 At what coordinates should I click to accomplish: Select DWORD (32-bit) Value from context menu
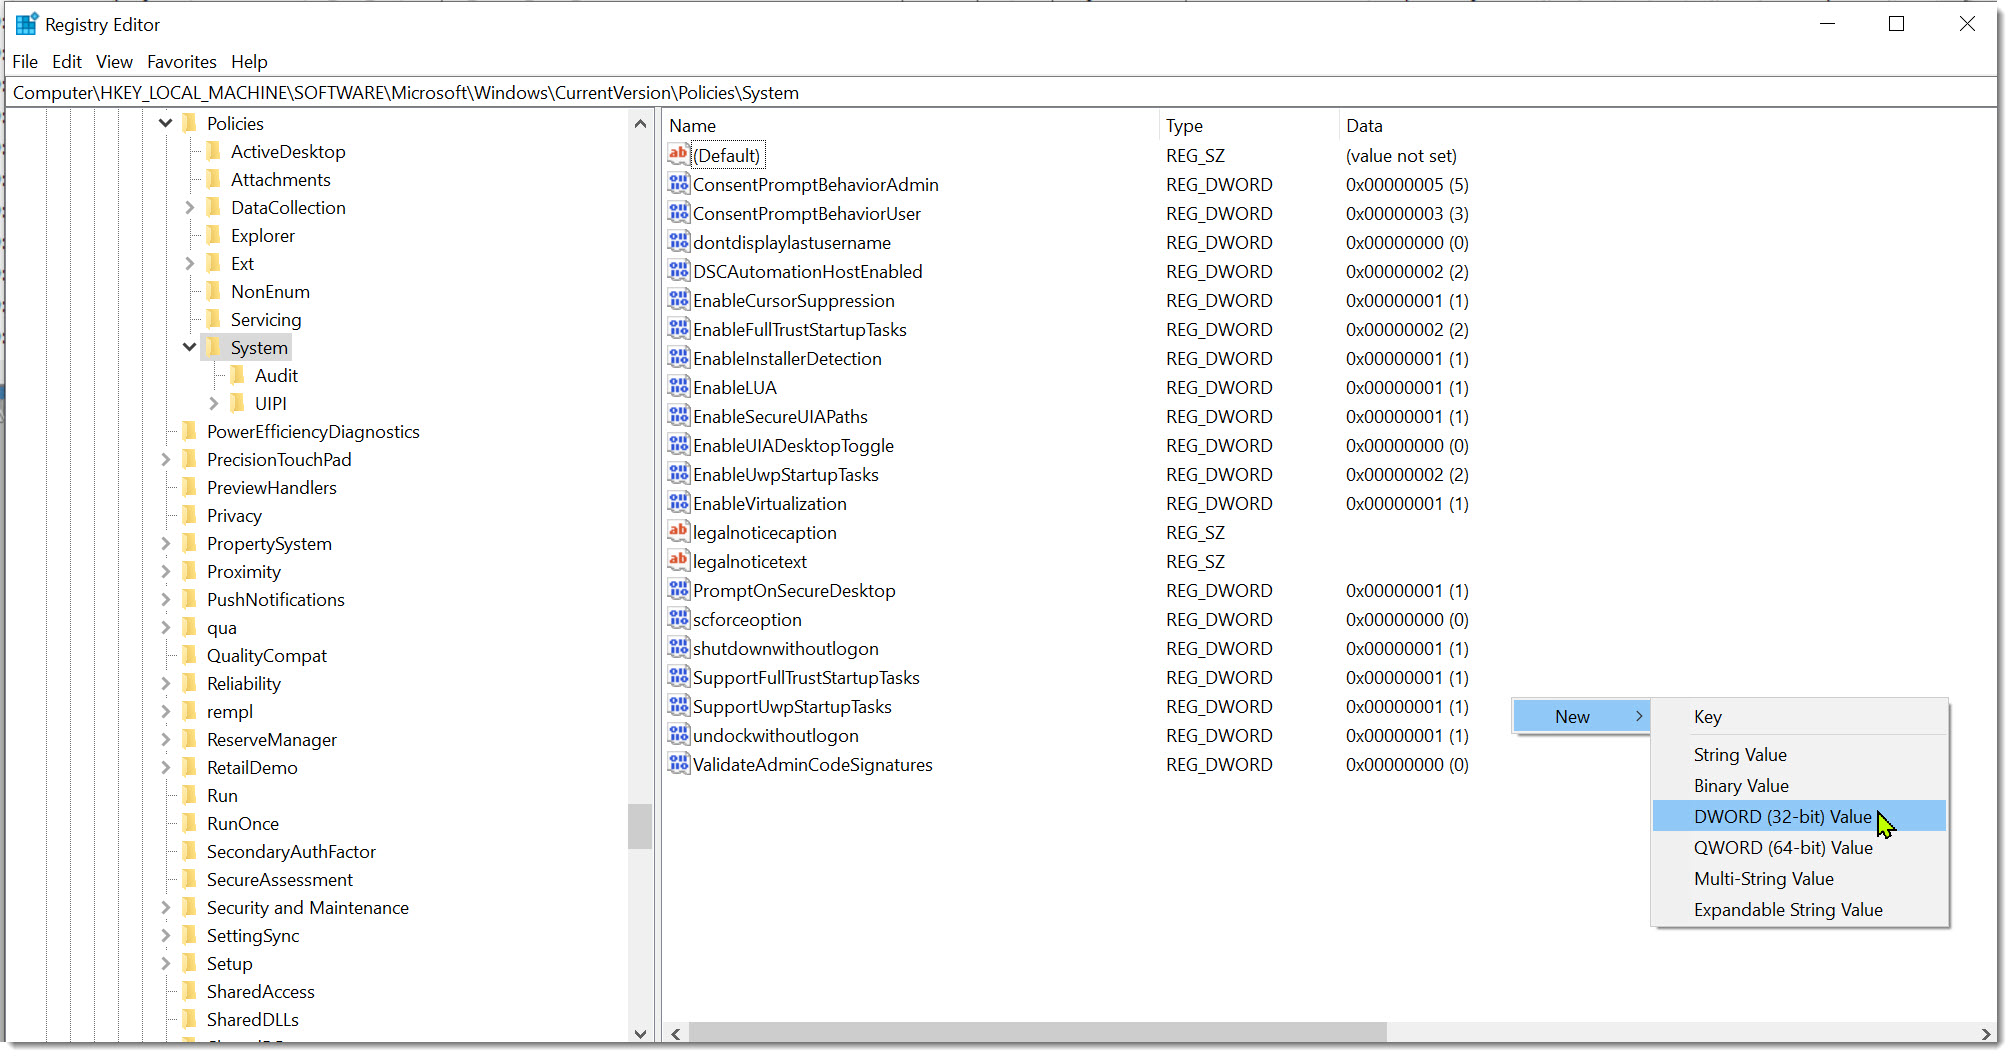(1782, 816)
